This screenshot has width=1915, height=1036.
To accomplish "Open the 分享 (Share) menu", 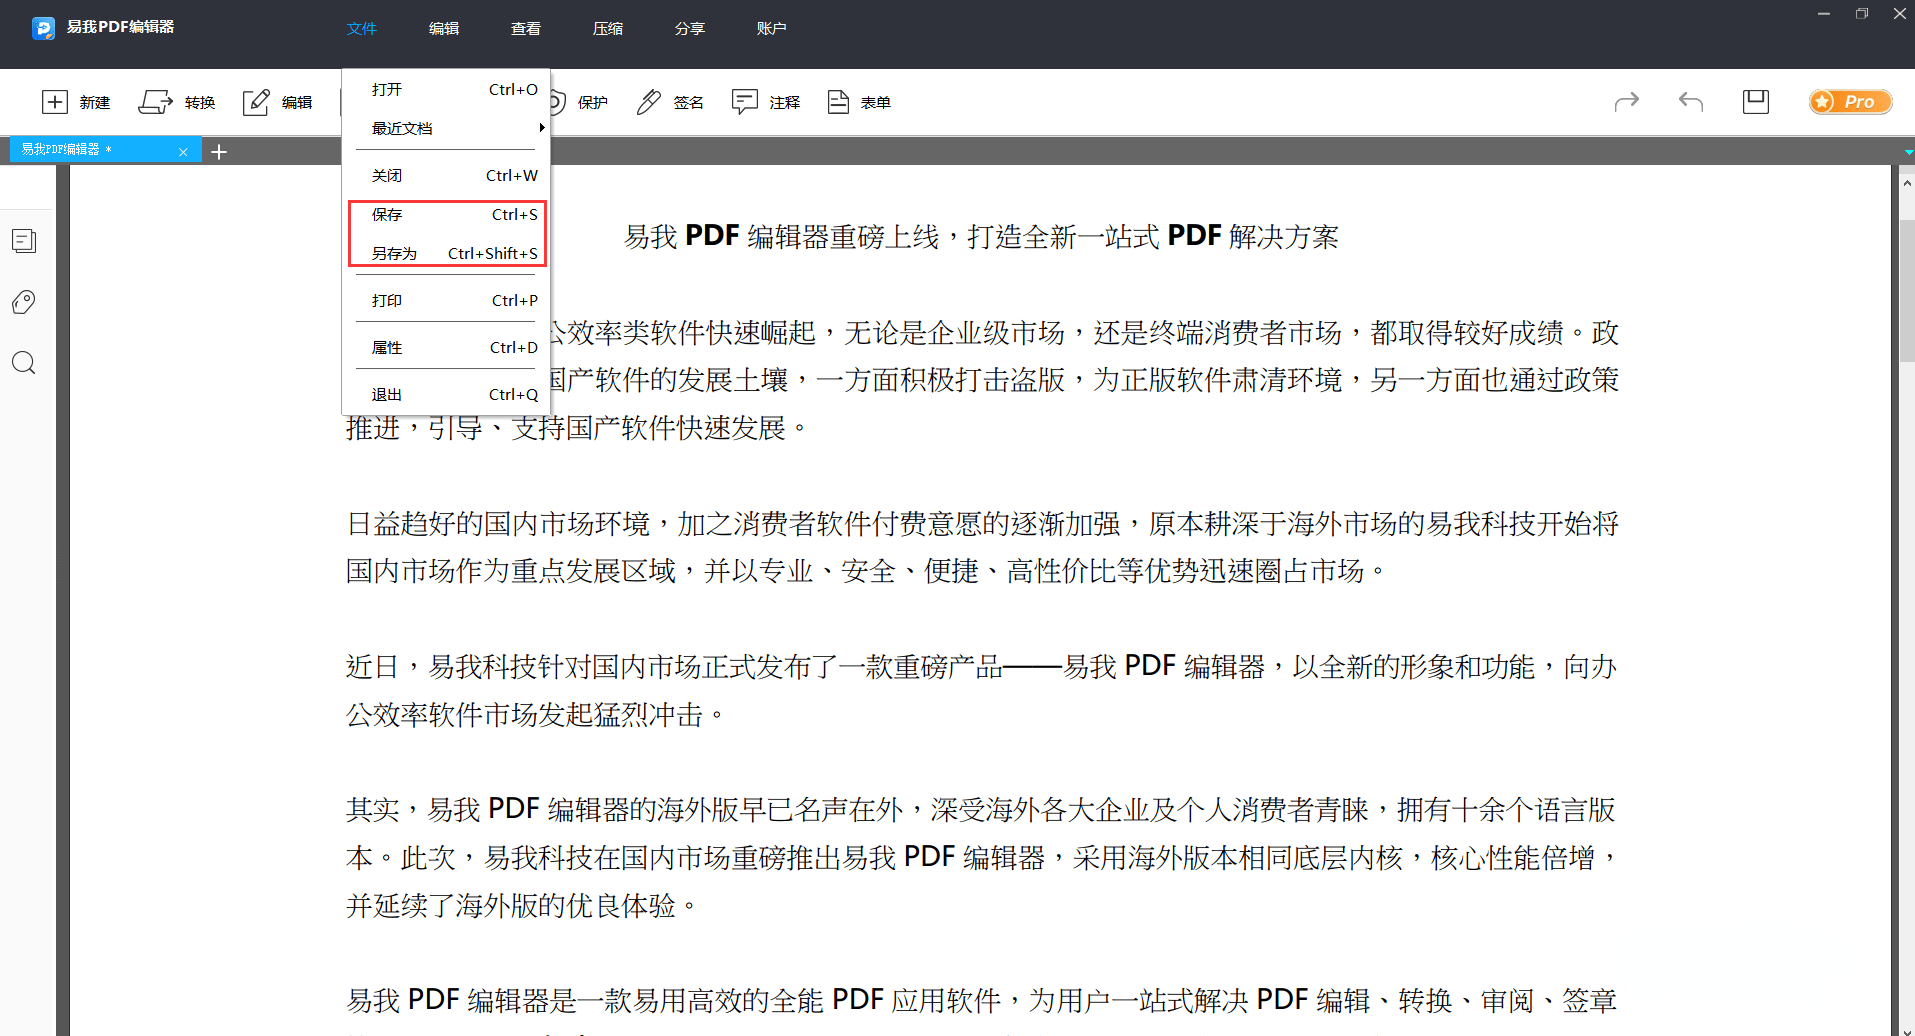I will pos(690,28).
